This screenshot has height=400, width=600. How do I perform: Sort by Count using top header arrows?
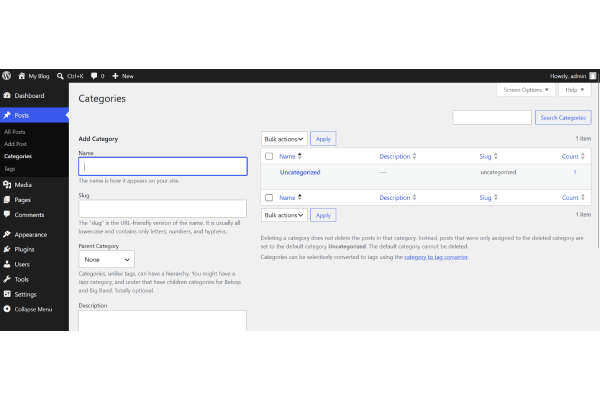[583, 156]
